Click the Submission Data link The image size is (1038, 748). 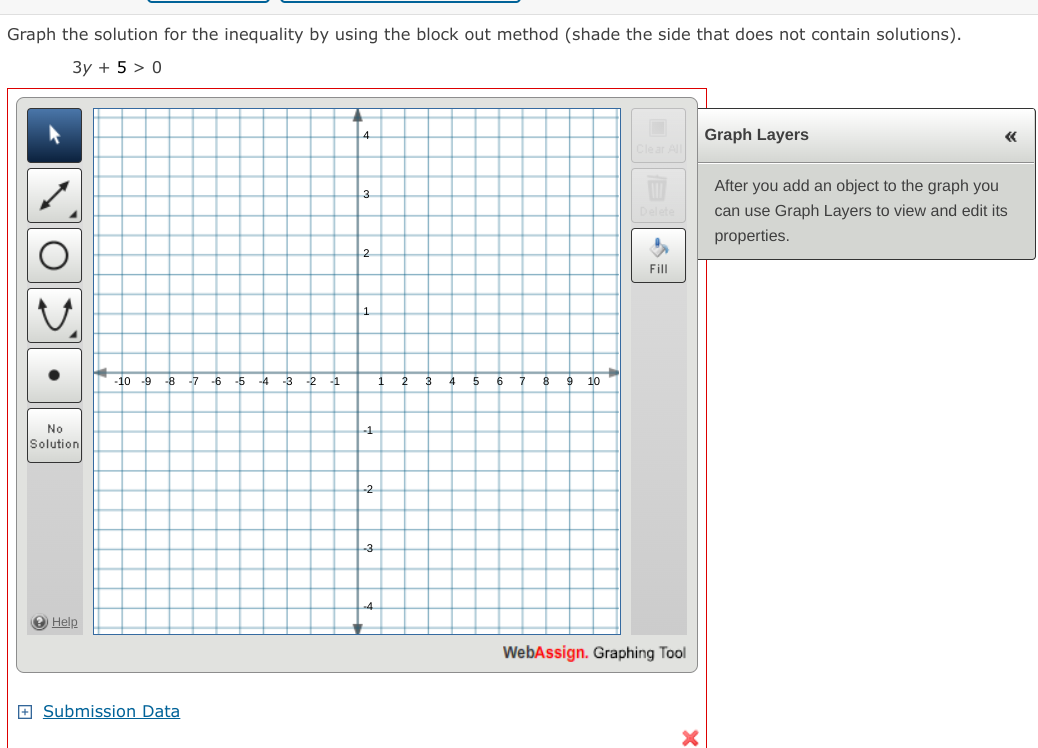[111, 711]
